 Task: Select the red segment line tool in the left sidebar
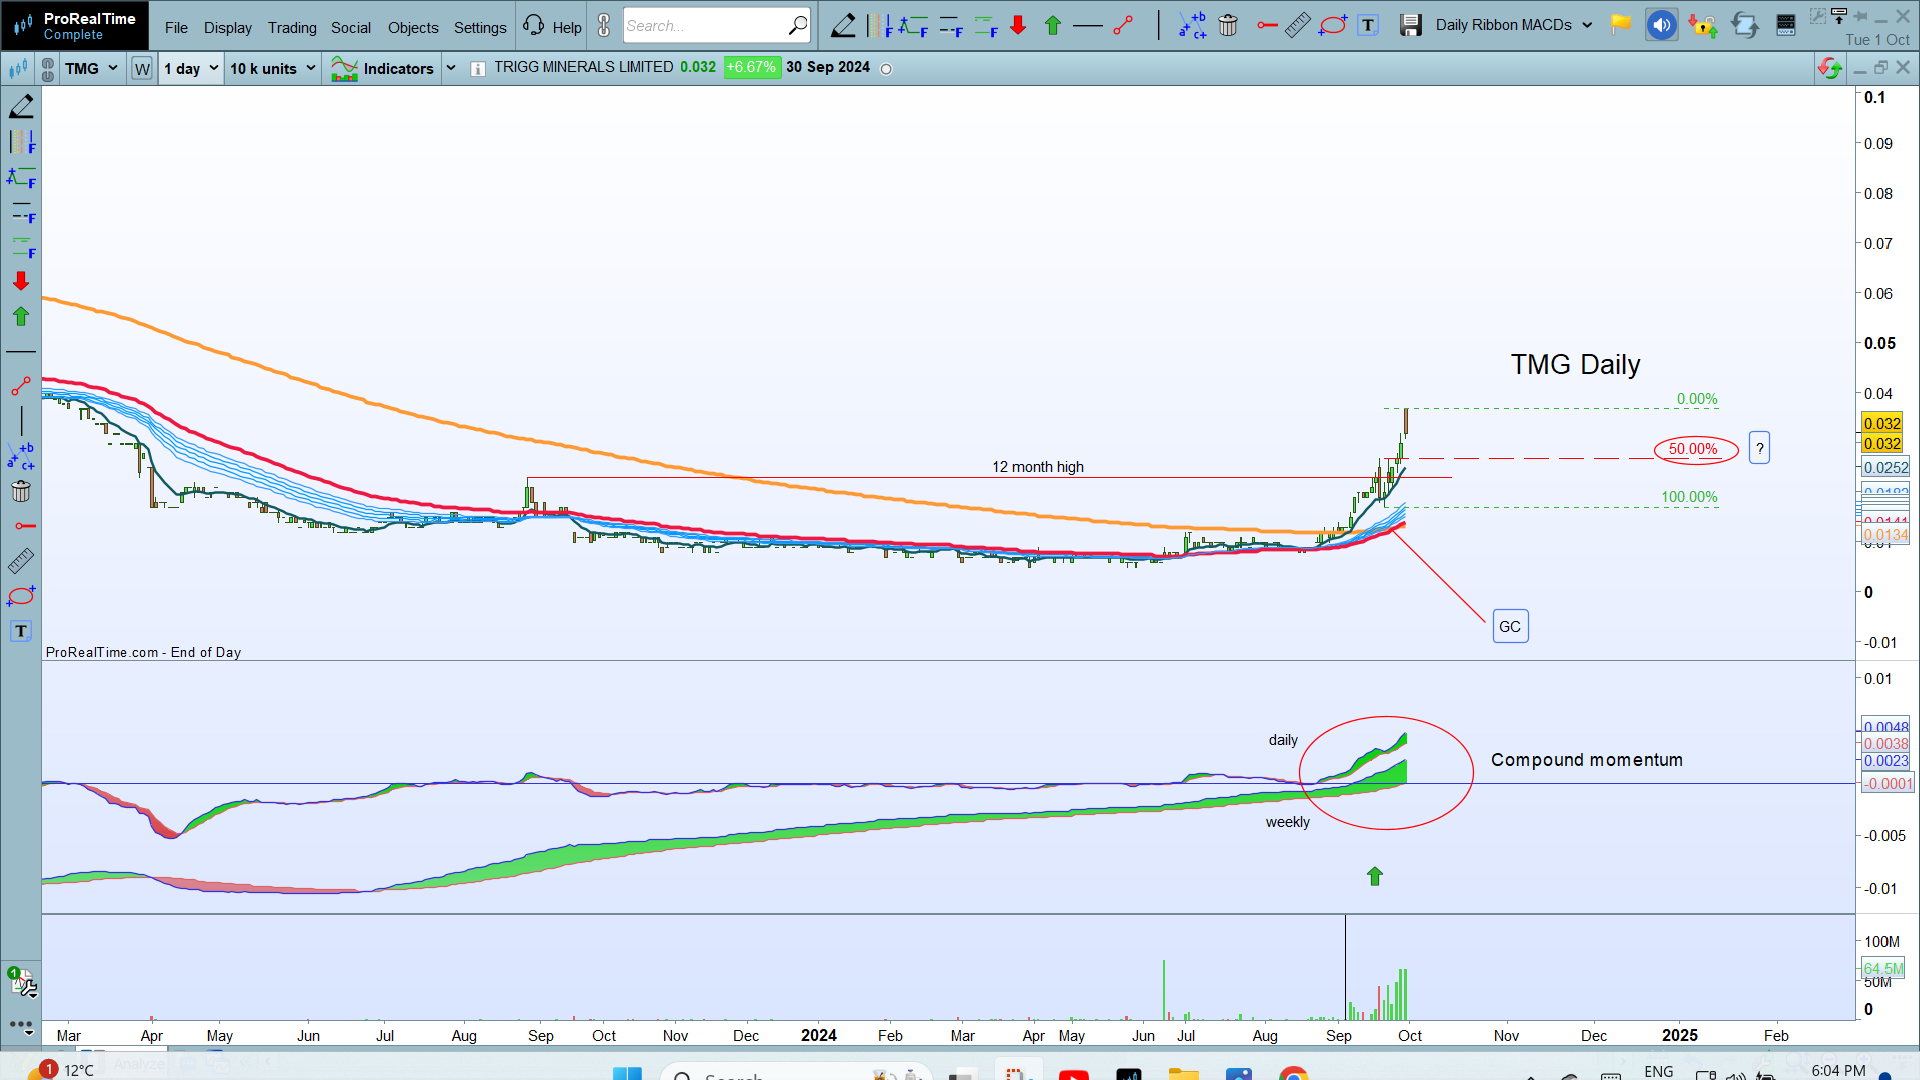point(21,386)
